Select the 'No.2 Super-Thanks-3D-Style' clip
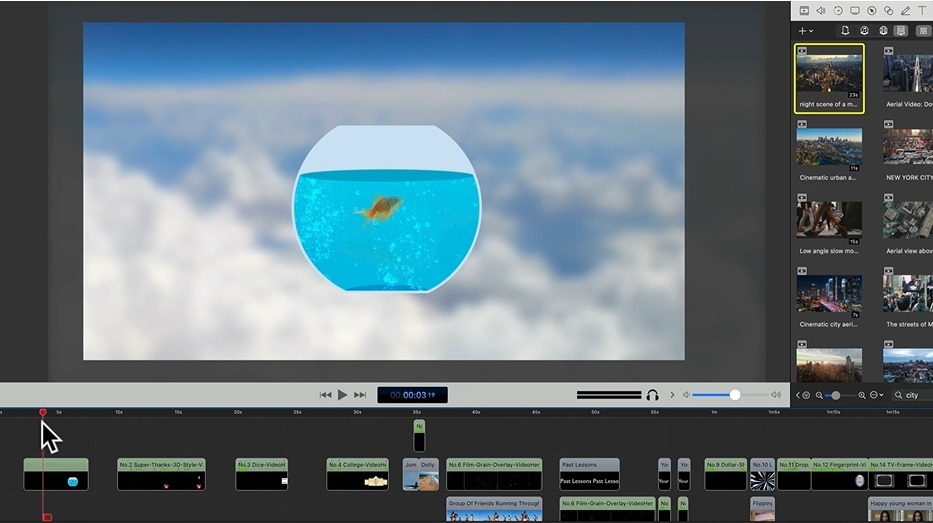 click(161, 474)
